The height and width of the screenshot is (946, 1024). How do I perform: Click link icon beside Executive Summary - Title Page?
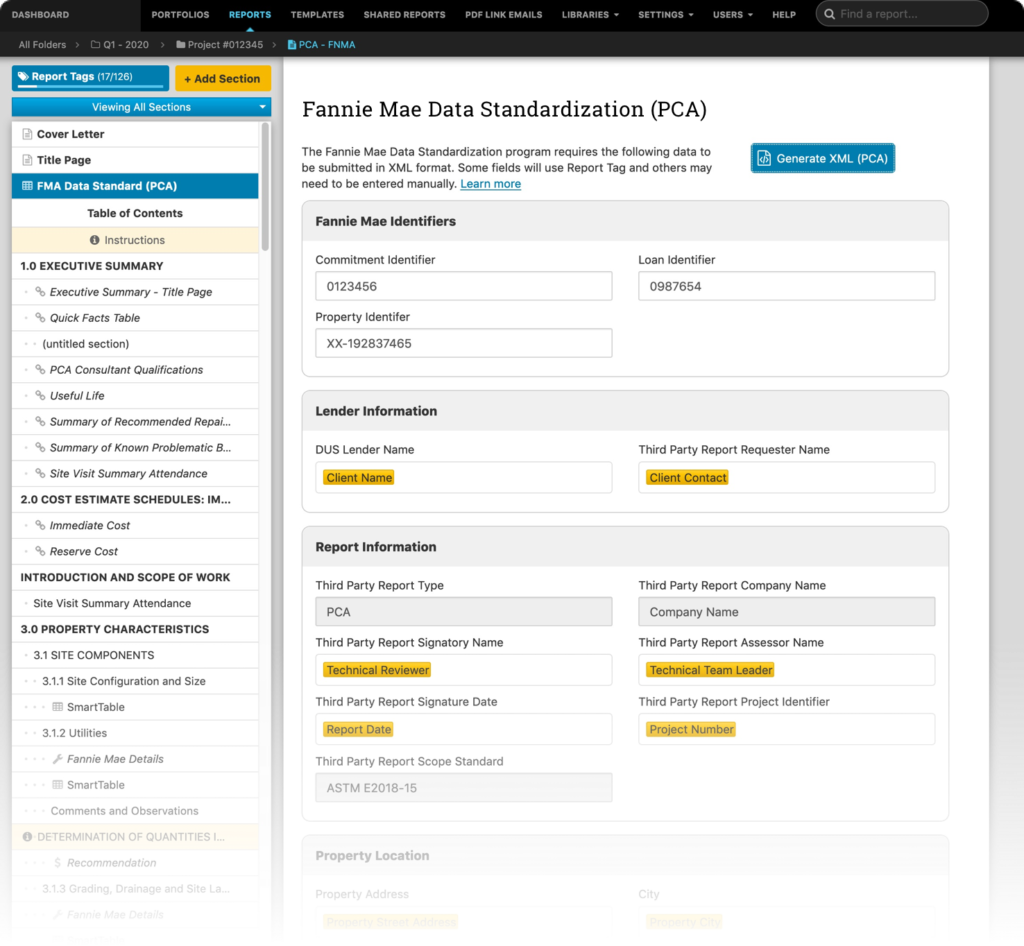[40, 292]
